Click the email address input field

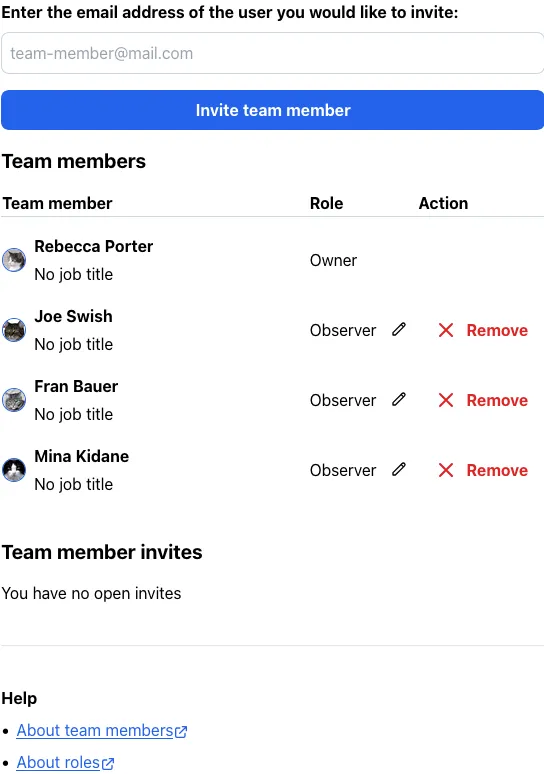click(x=272, y=53)
